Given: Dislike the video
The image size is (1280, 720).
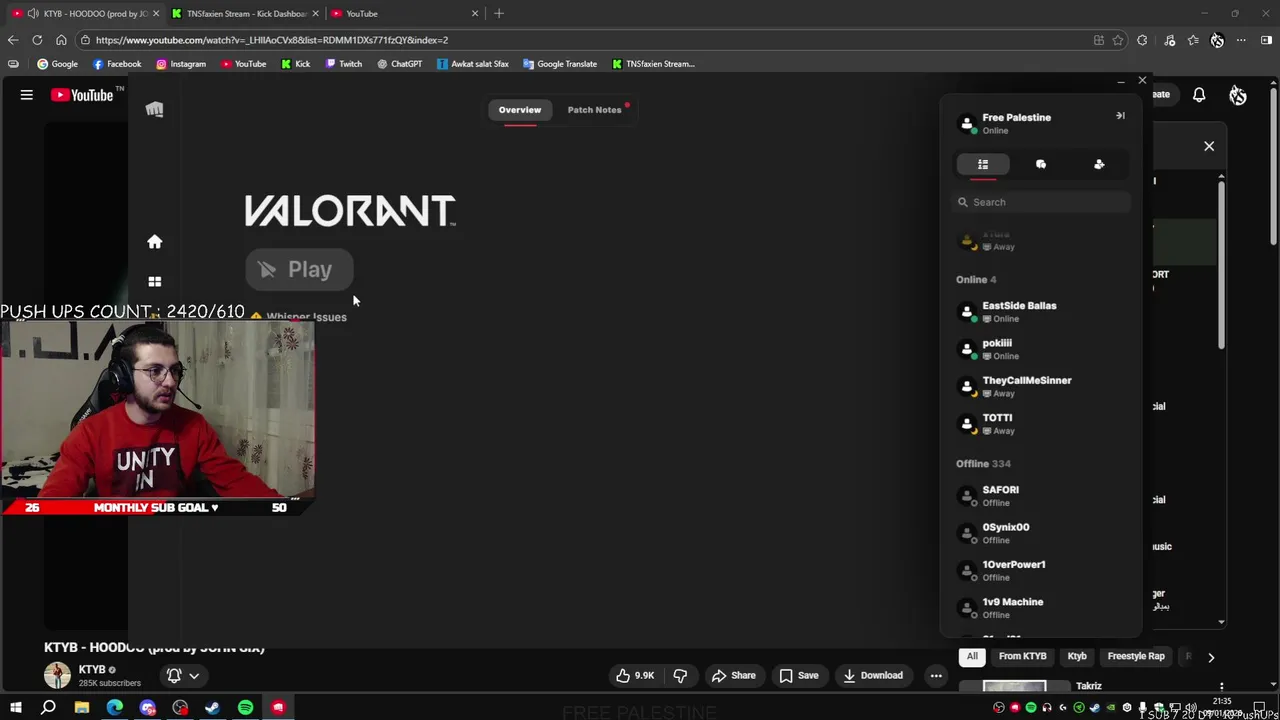Looking at the screenshot, I should point(680,676).
